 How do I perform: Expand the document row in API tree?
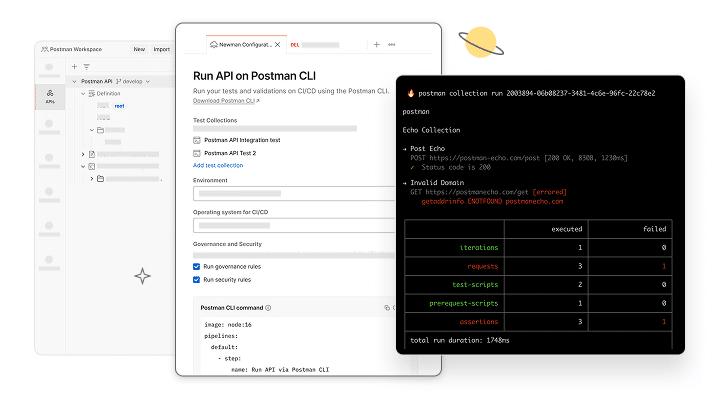click(83, 154)
